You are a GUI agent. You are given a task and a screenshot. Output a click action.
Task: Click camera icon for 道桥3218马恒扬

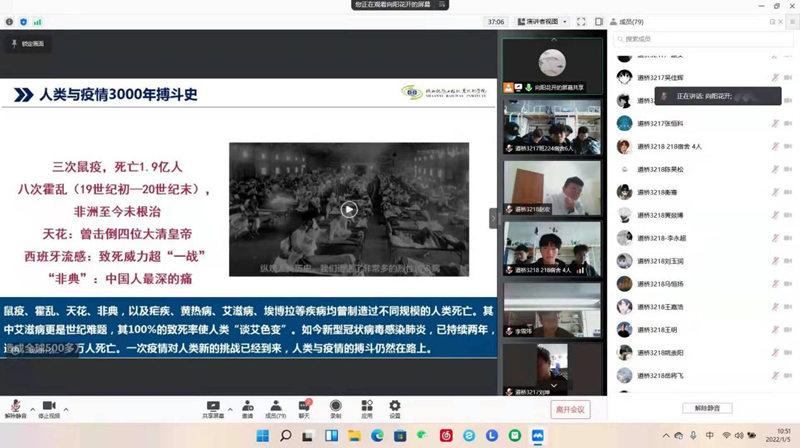click(x=788, y=284)
